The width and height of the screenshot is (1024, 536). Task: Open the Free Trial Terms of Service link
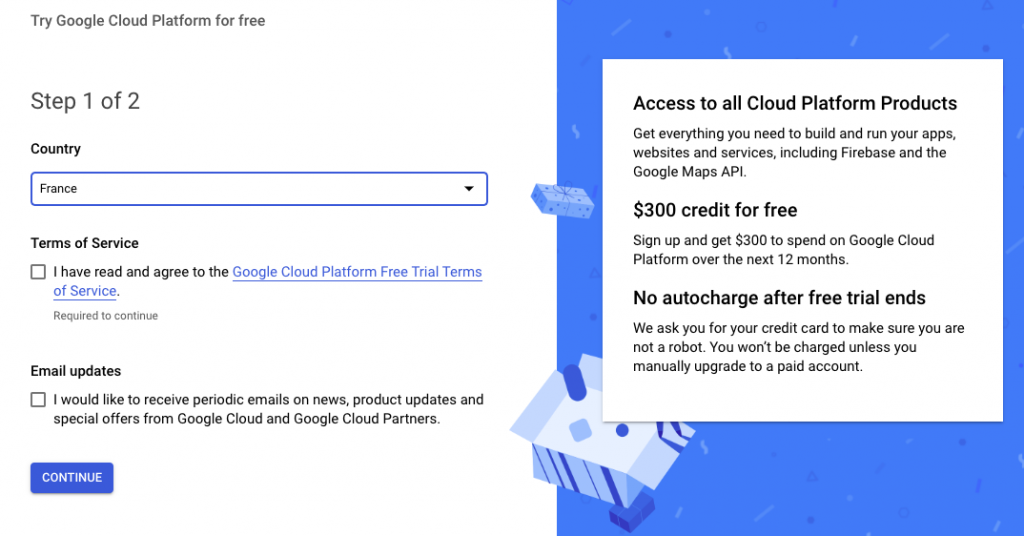pyautogui.click(x=357, y=272)
